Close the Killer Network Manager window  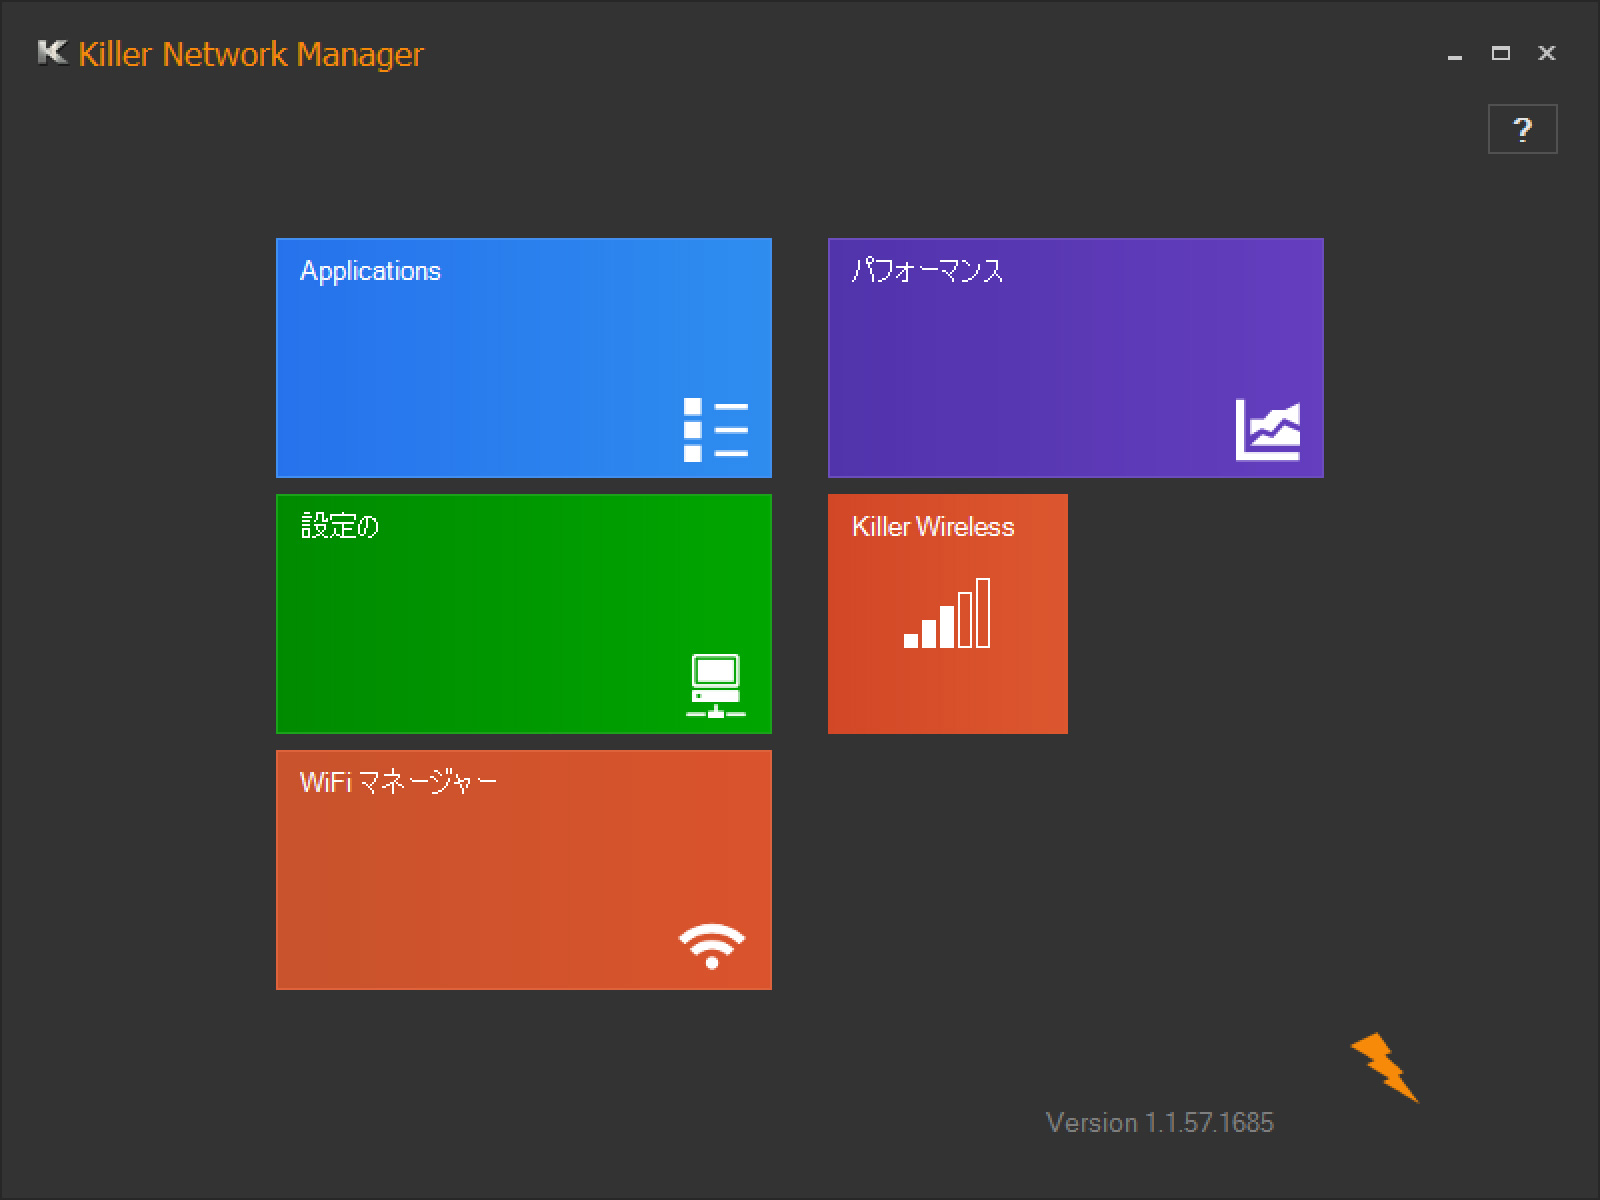(1547, 53)
